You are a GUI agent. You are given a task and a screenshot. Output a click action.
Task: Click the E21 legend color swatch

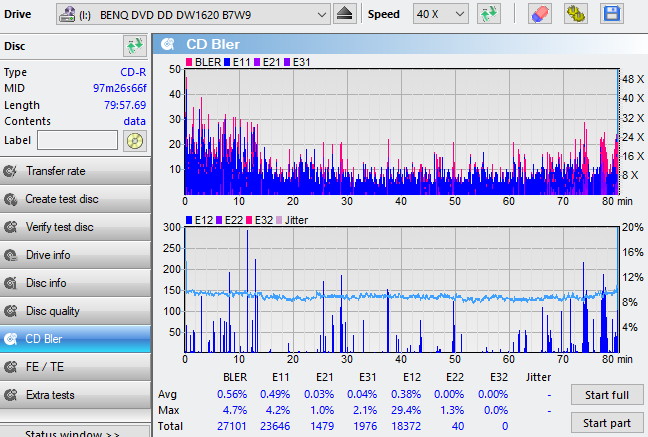click(x=257, y=62)
